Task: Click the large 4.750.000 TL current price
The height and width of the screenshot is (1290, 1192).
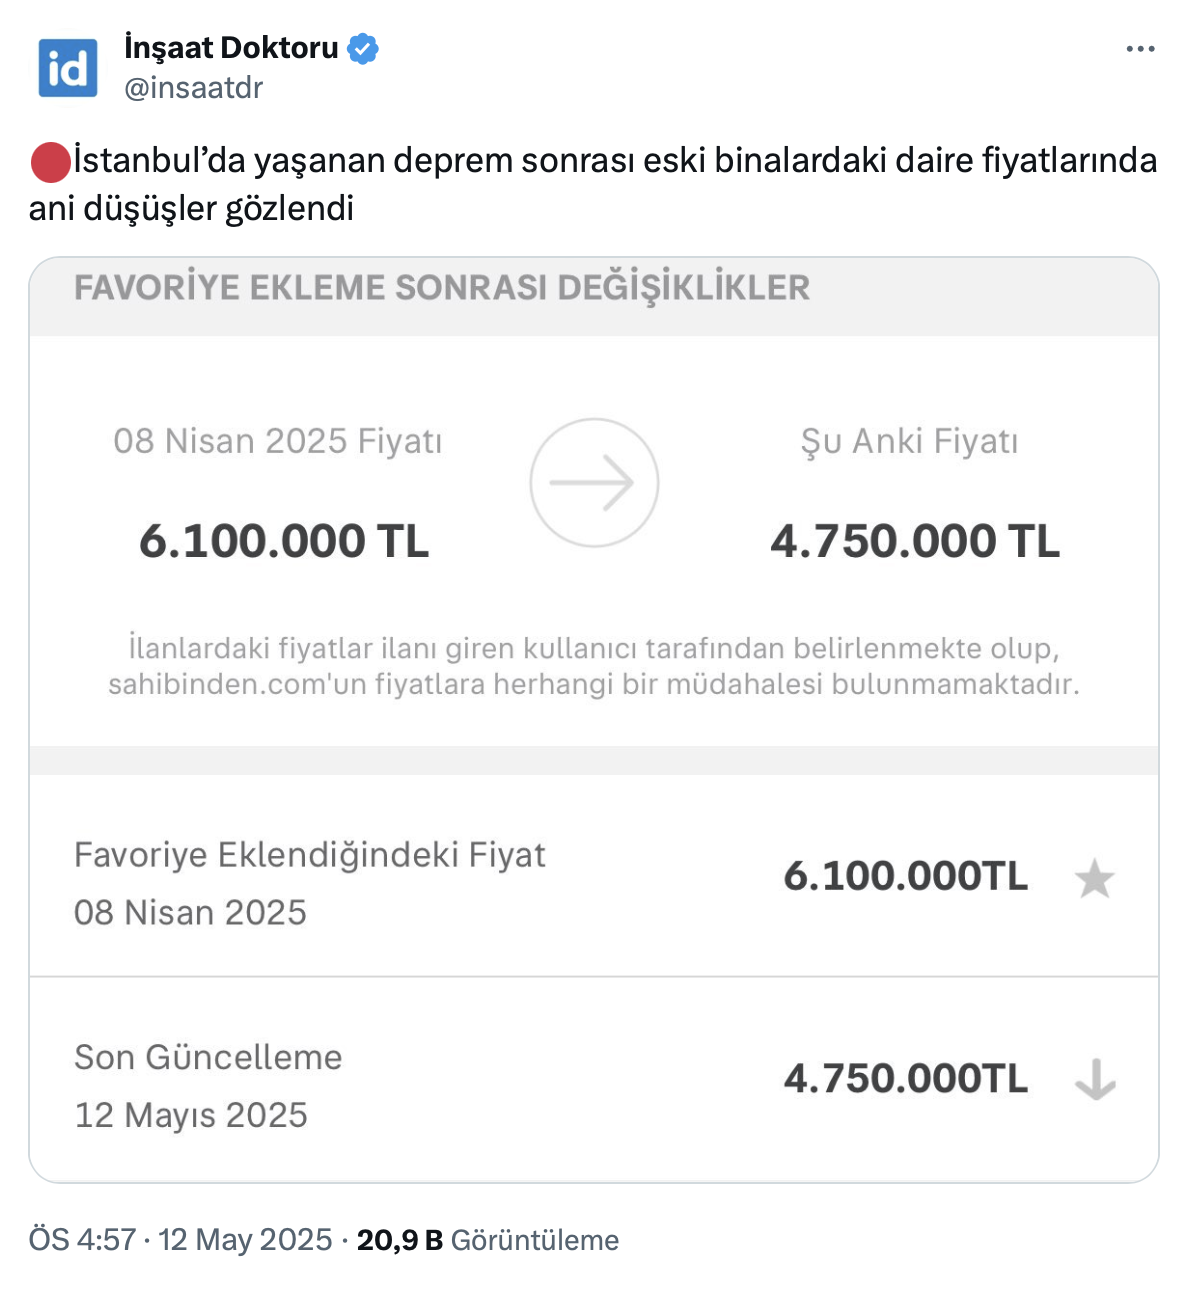Action: click(914, 541)
